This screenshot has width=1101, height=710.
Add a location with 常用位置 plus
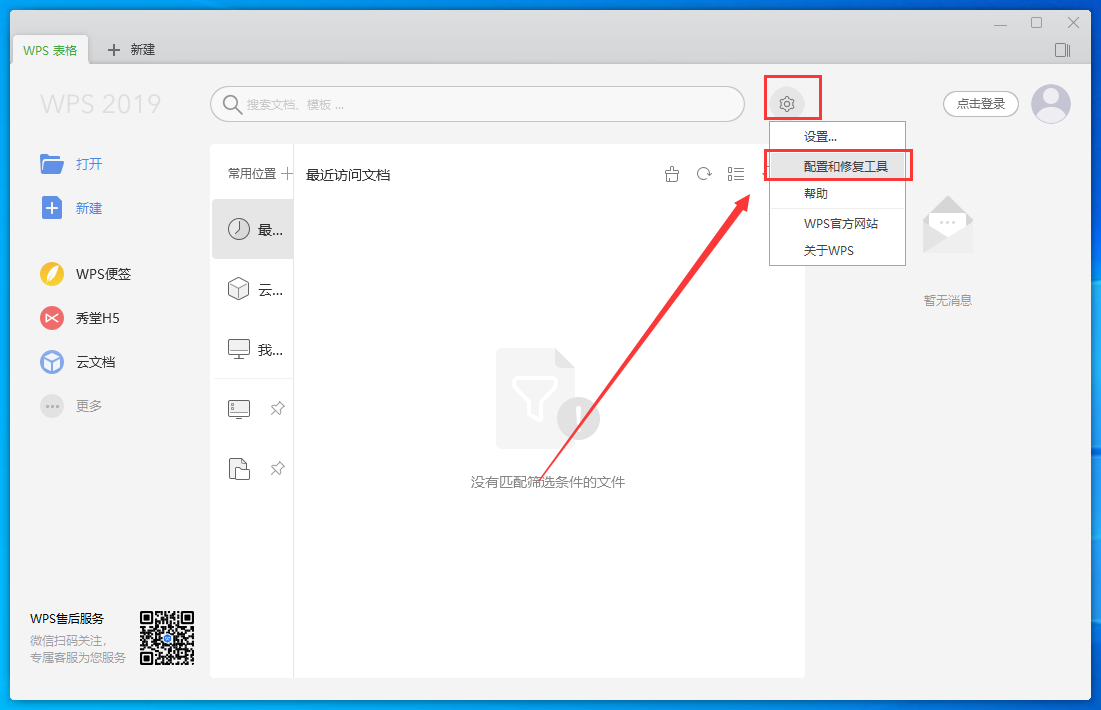(x=286, y=173)
